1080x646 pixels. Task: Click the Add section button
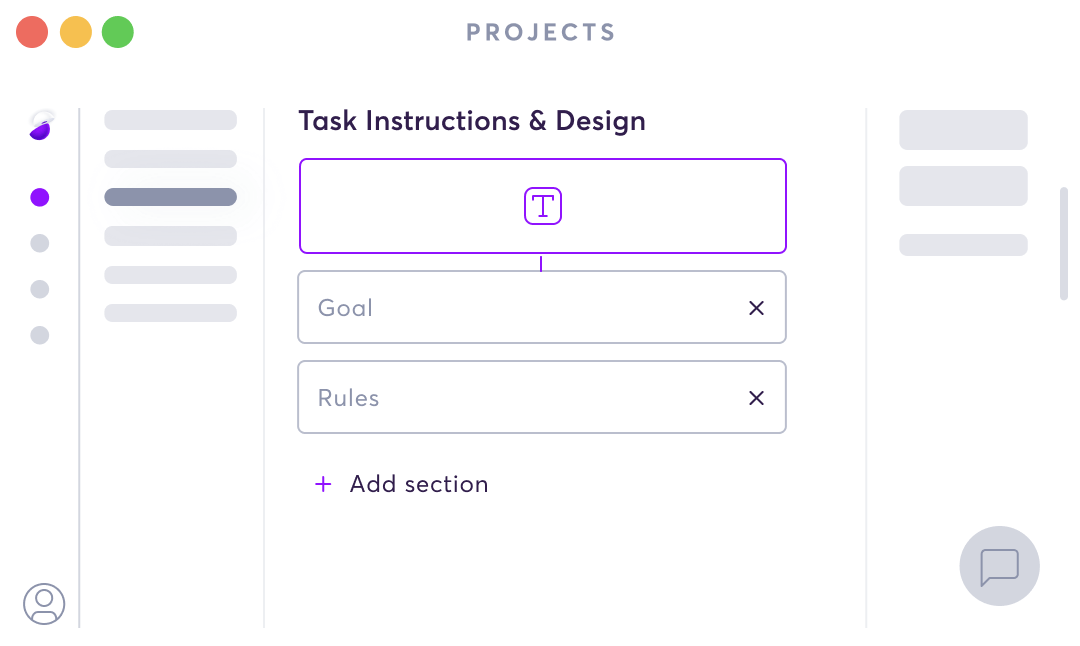pos(402,484)
